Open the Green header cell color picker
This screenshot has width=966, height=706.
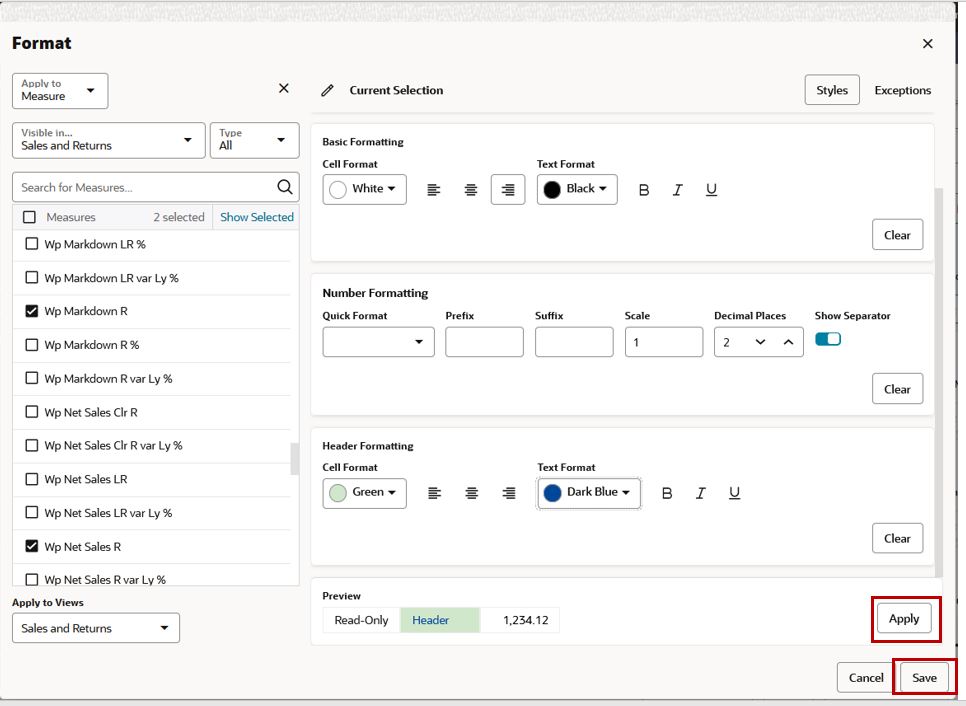(x=364, y=493)
